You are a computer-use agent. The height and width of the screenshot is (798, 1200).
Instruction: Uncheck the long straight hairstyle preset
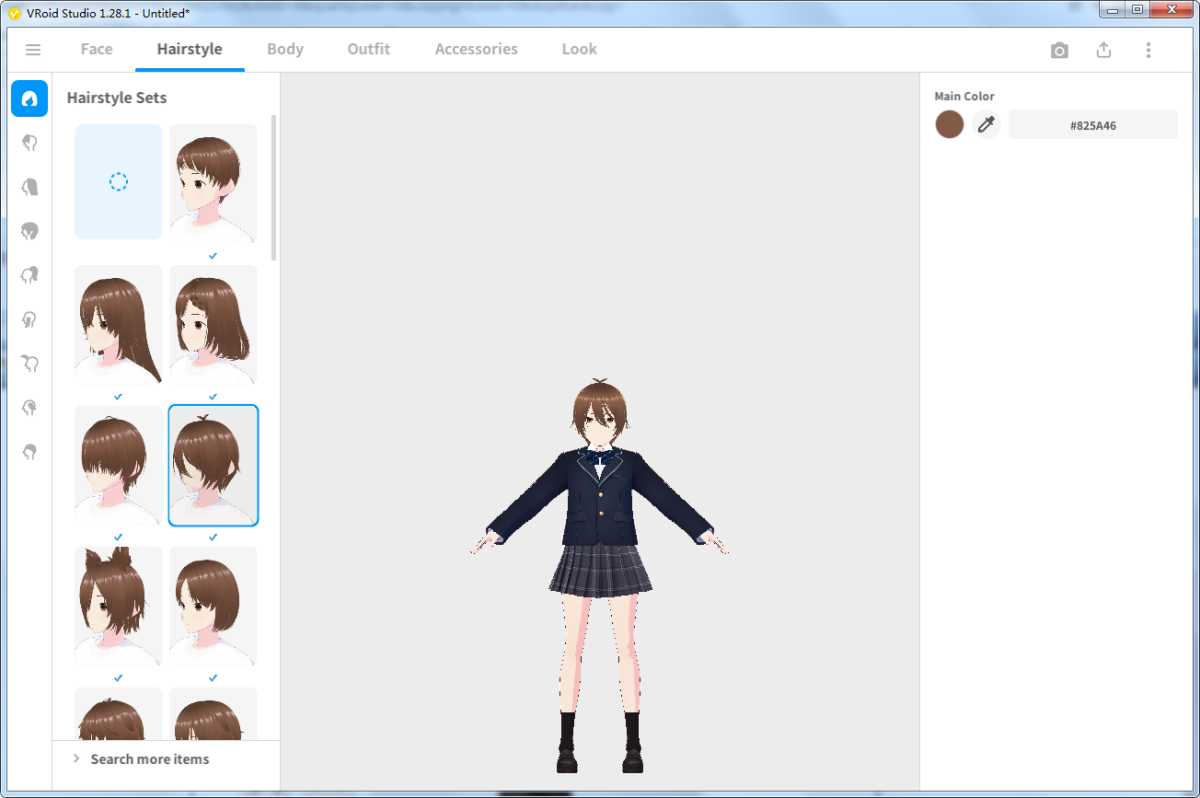click(x=118, y=323)
